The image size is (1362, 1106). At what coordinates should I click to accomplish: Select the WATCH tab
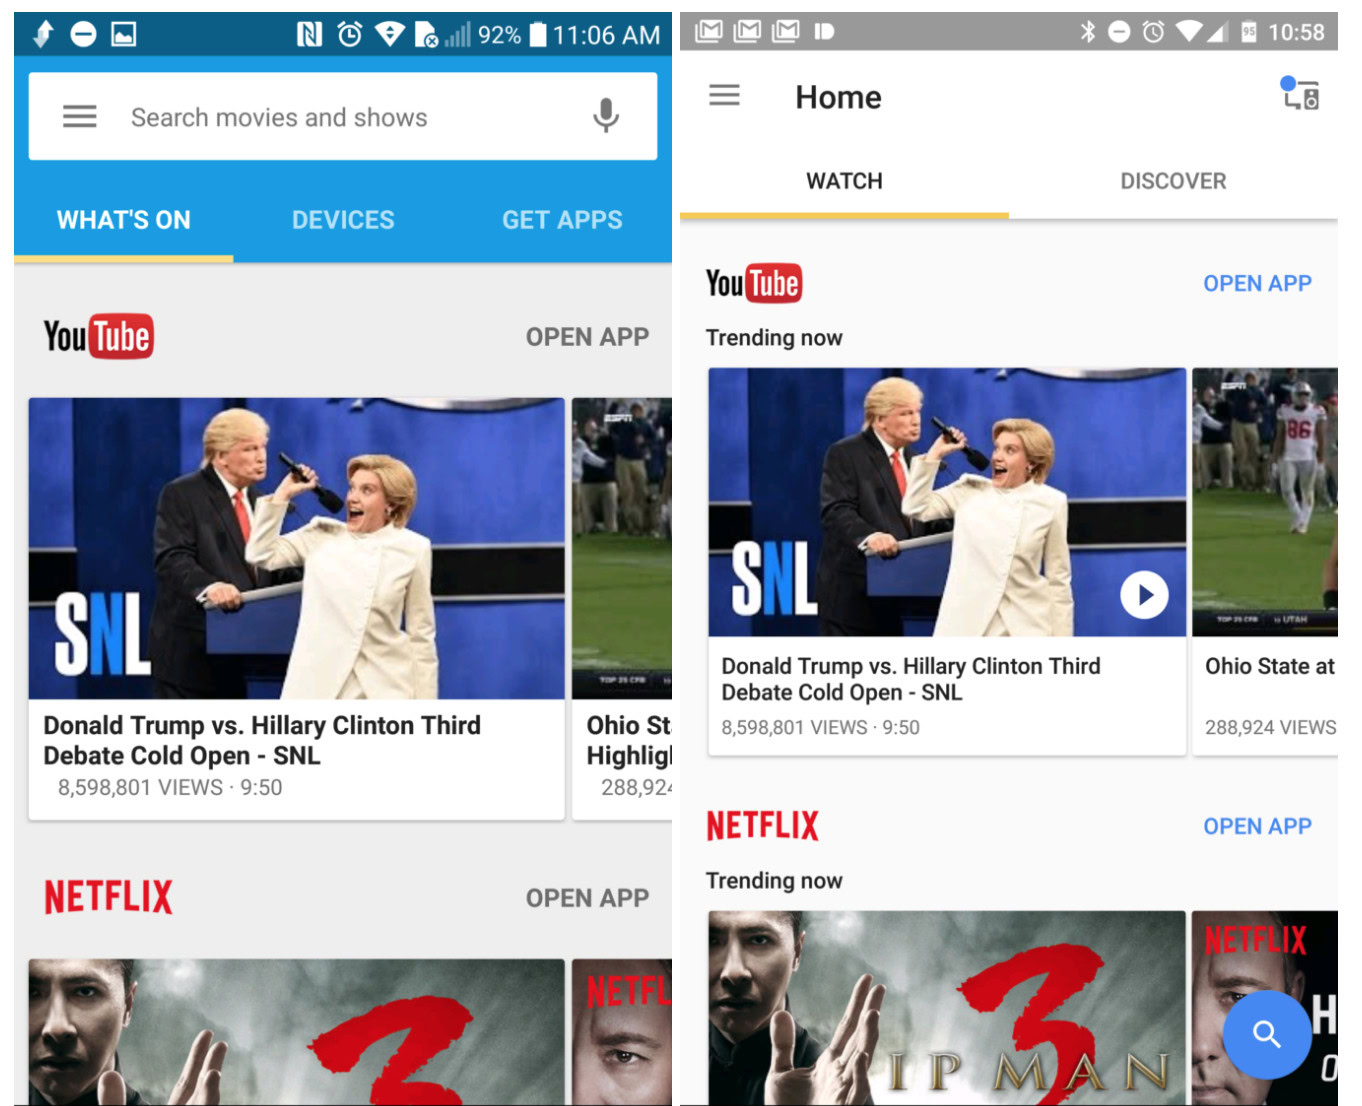point(844,181)
